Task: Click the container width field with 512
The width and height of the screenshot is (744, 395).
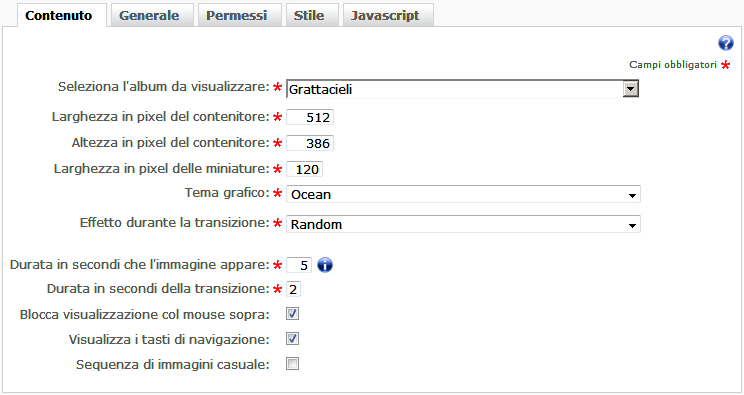Action: 310,117
